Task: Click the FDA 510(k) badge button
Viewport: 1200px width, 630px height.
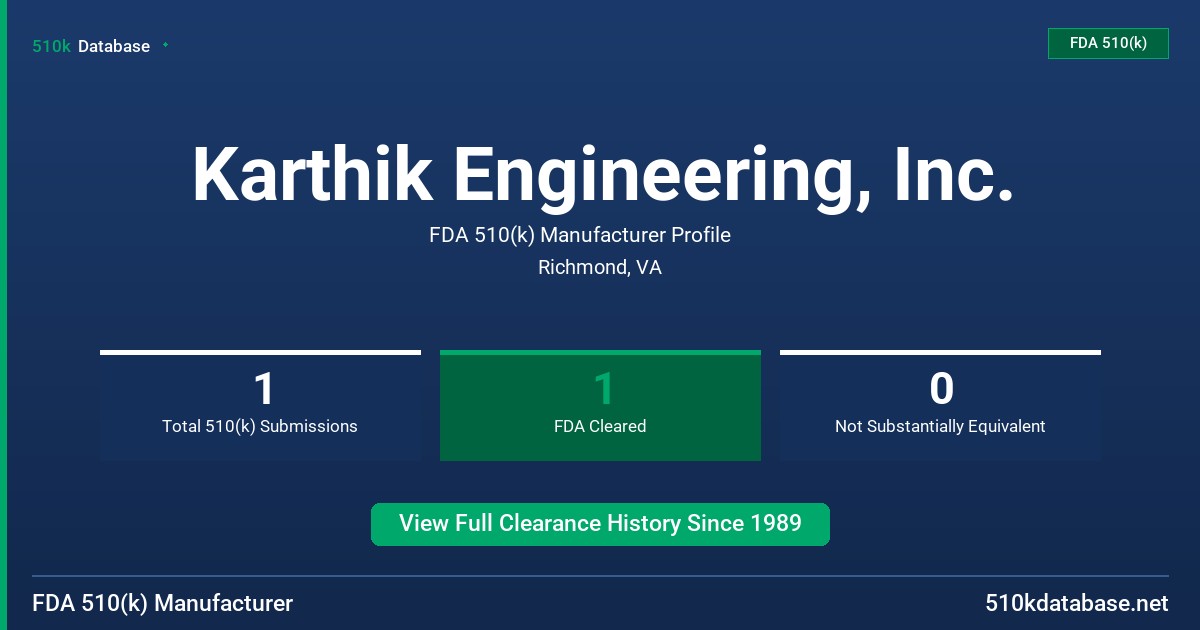Action: (1108, 43)
